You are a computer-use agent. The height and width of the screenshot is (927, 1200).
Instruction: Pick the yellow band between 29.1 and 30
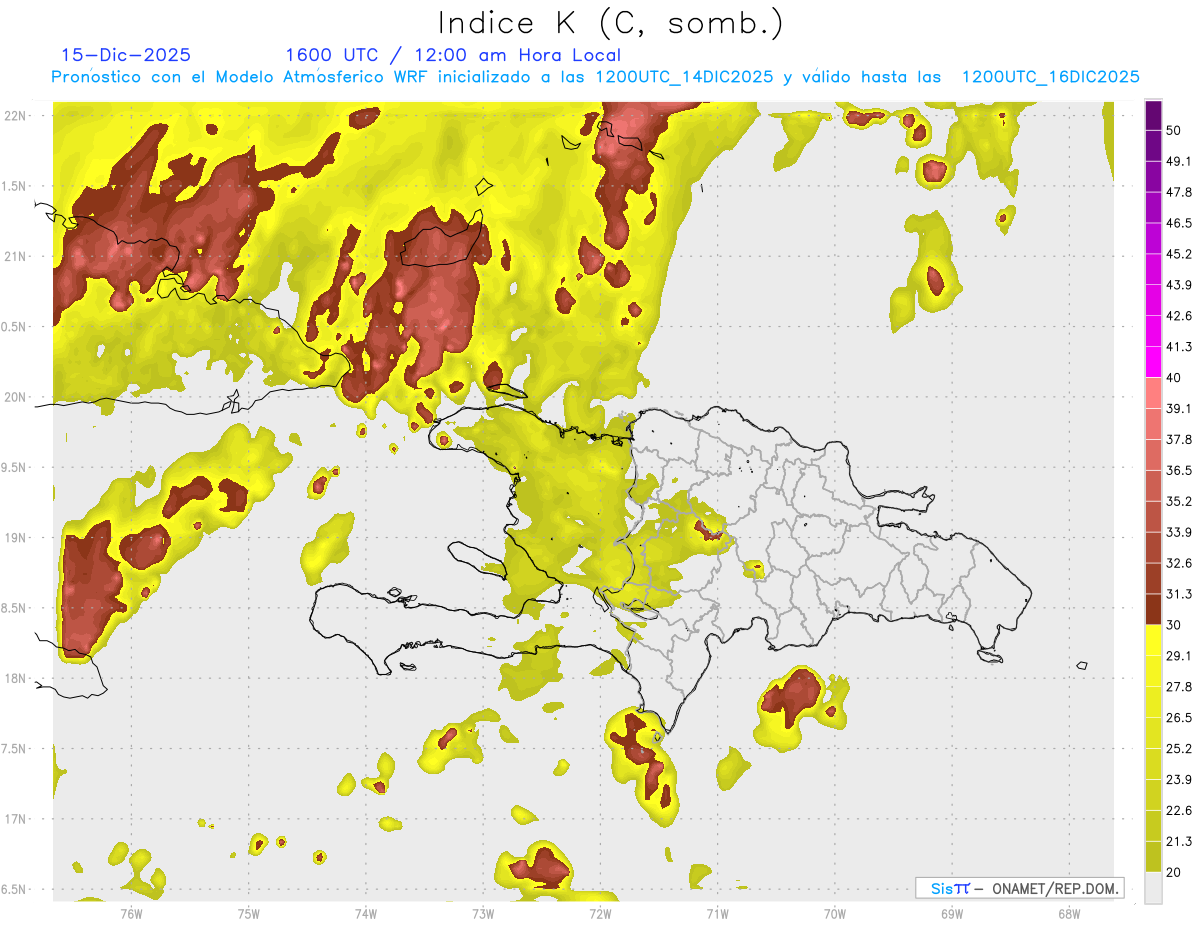point(1153,640)
